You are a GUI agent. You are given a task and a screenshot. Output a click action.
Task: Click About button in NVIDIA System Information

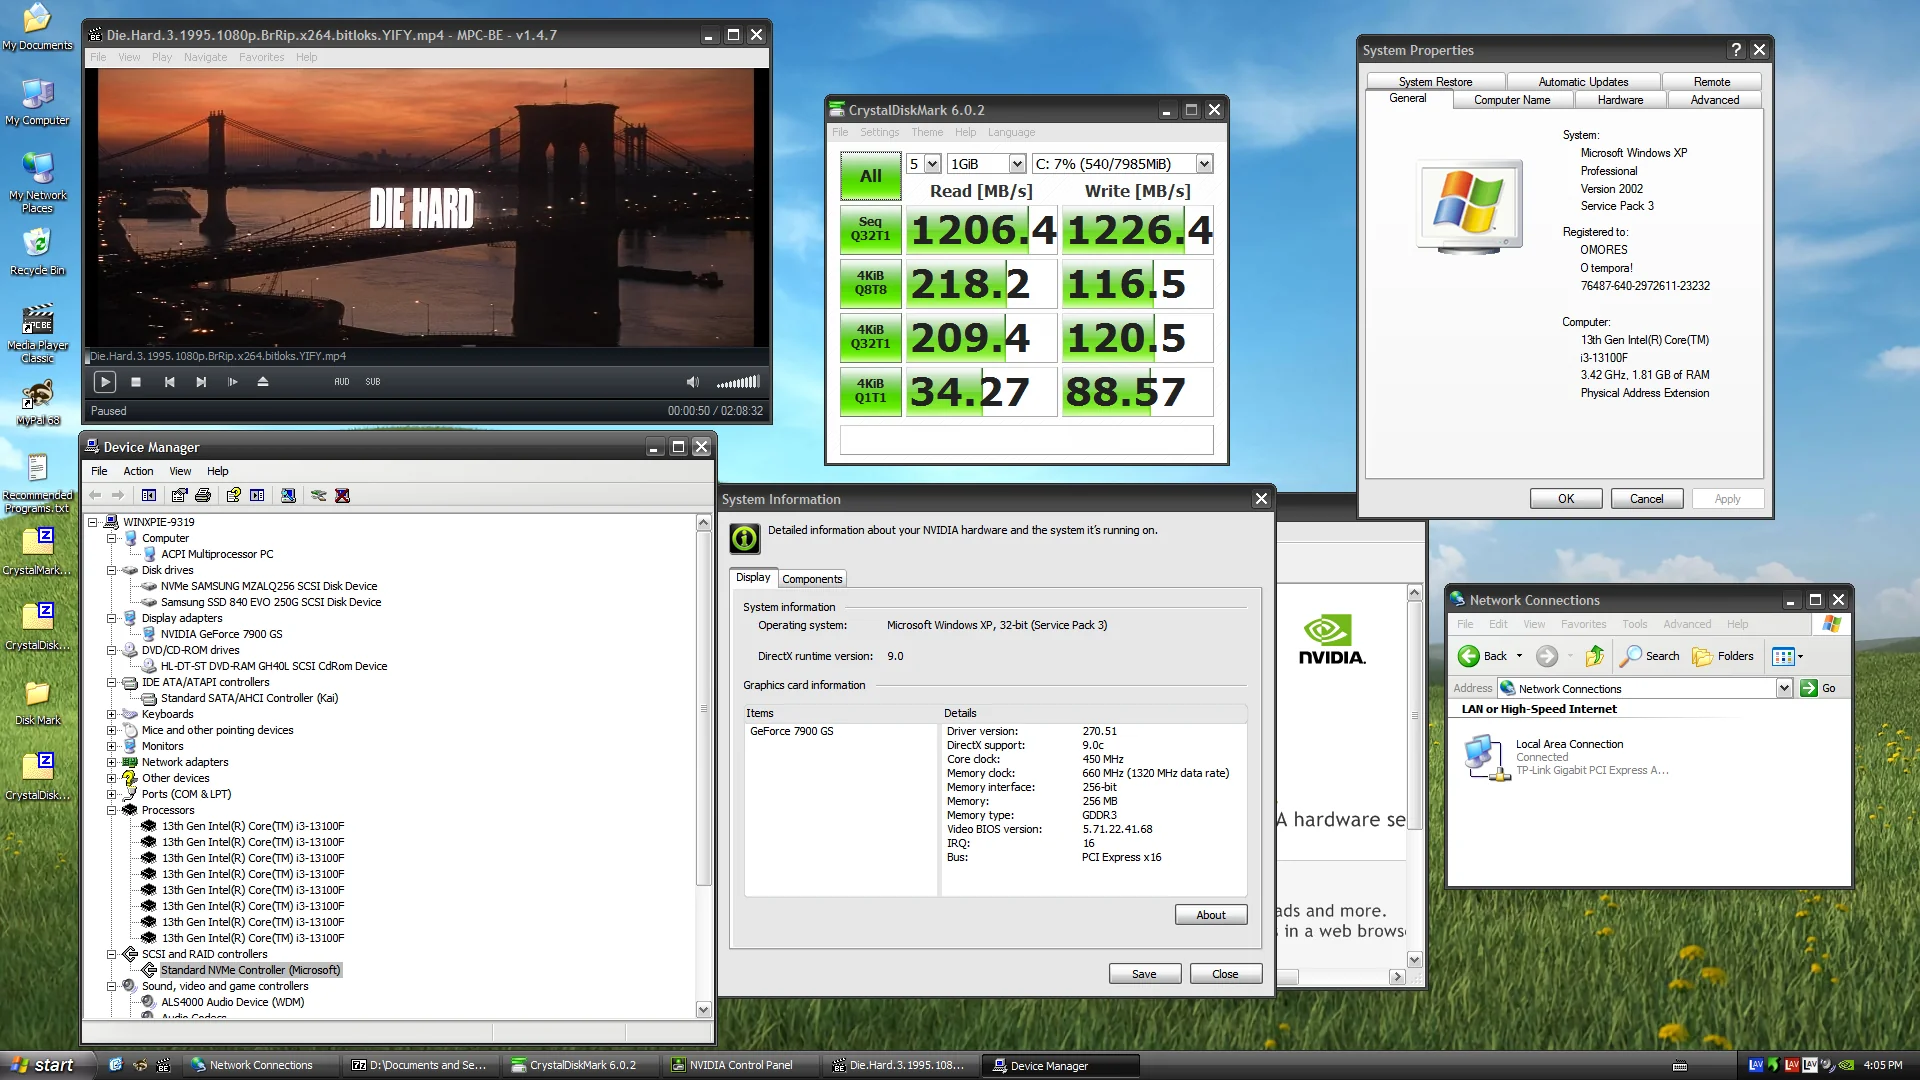click(x=1209, y=914)
